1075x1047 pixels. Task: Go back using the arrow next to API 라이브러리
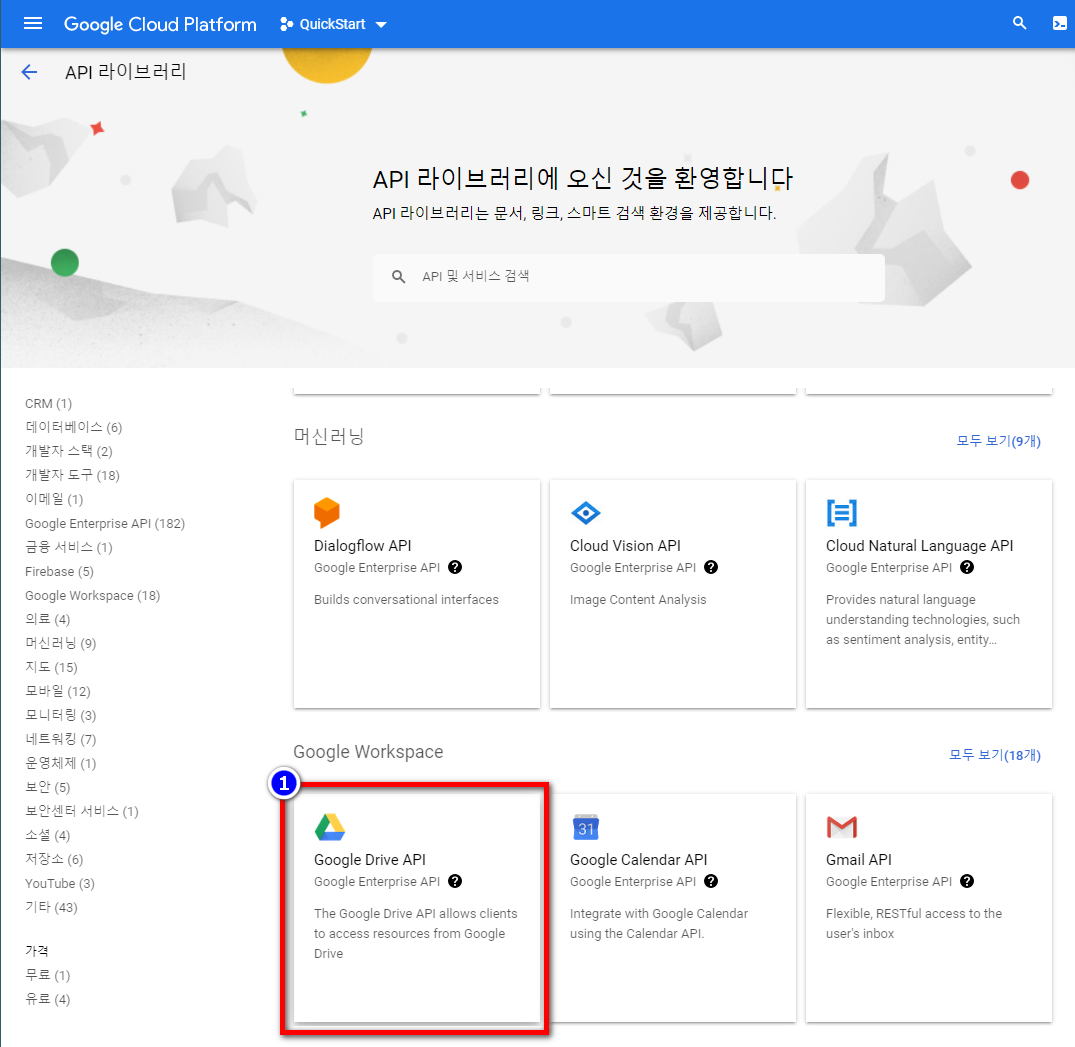pyautogui.click(x=29, y=72)
